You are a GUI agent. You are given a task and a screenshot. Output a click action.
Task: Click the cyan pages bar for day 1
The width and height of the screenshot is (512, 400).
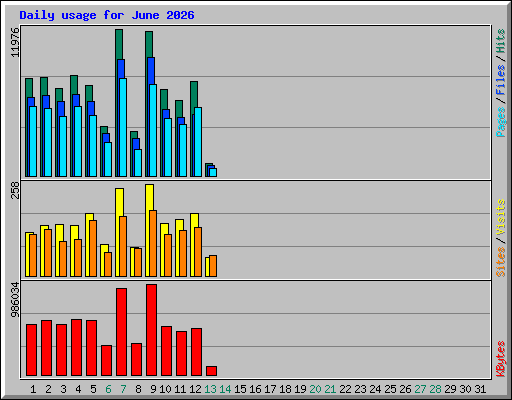point(33,141)
